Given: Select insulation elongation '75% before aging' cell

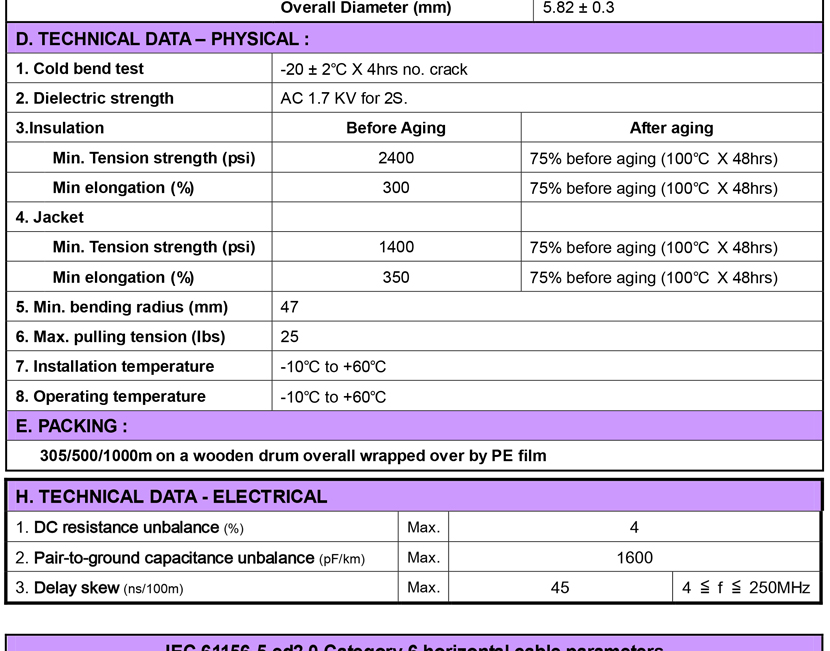Looking at the screenshot, I should click(654, 188).
